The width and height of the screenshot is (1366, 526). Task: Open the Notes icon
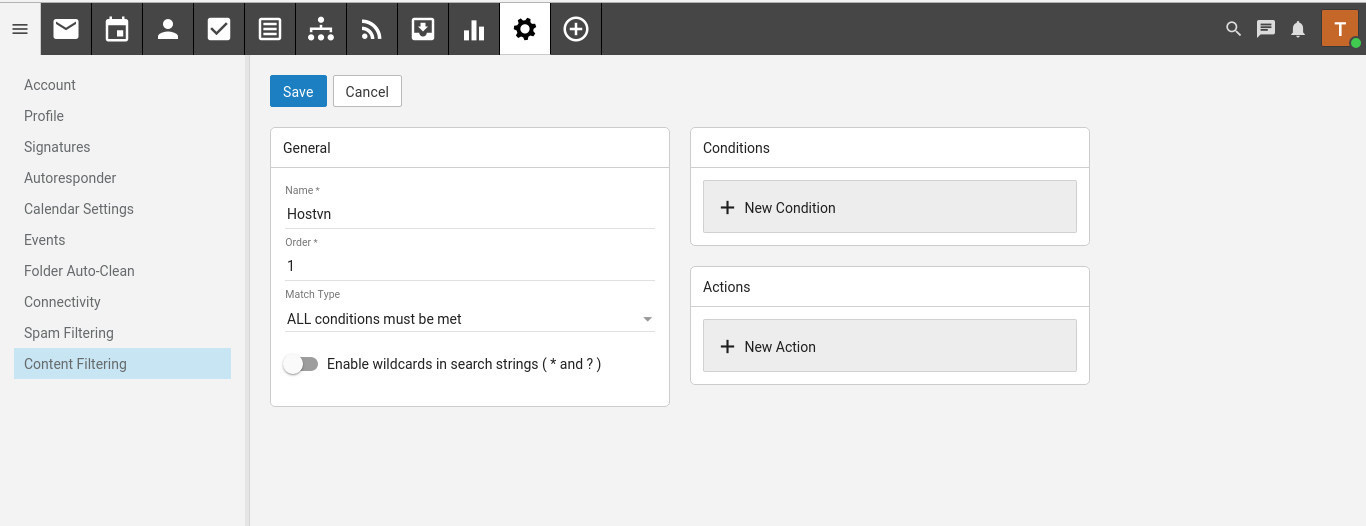(x=270, y=29)
